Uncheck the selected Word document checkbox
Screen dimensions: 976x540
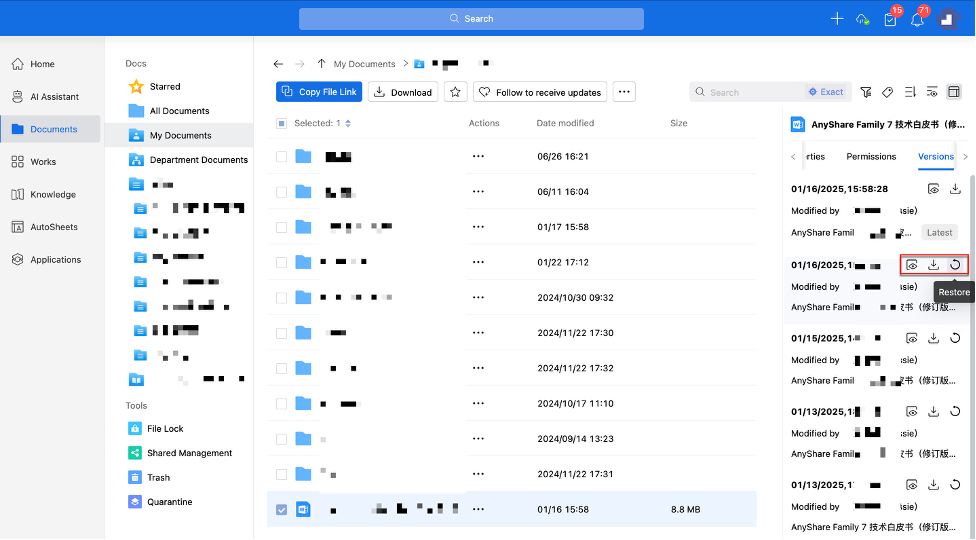pyautogui.click(x=281, y=509)
